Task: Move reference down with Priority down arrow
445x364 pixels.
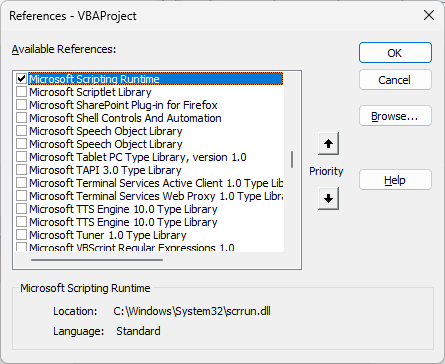Action: [x=328, y=199]
